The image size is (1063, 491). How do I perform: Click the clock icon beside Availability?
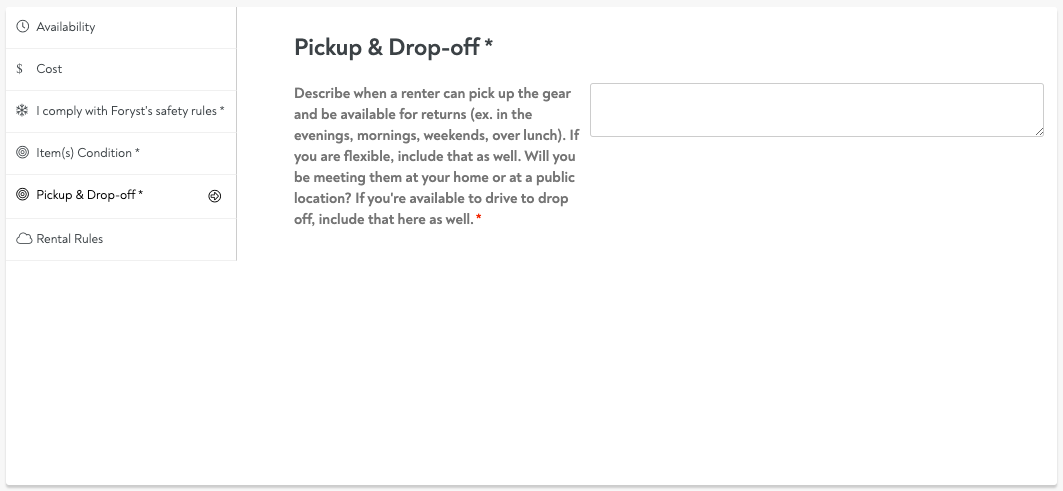23,27
